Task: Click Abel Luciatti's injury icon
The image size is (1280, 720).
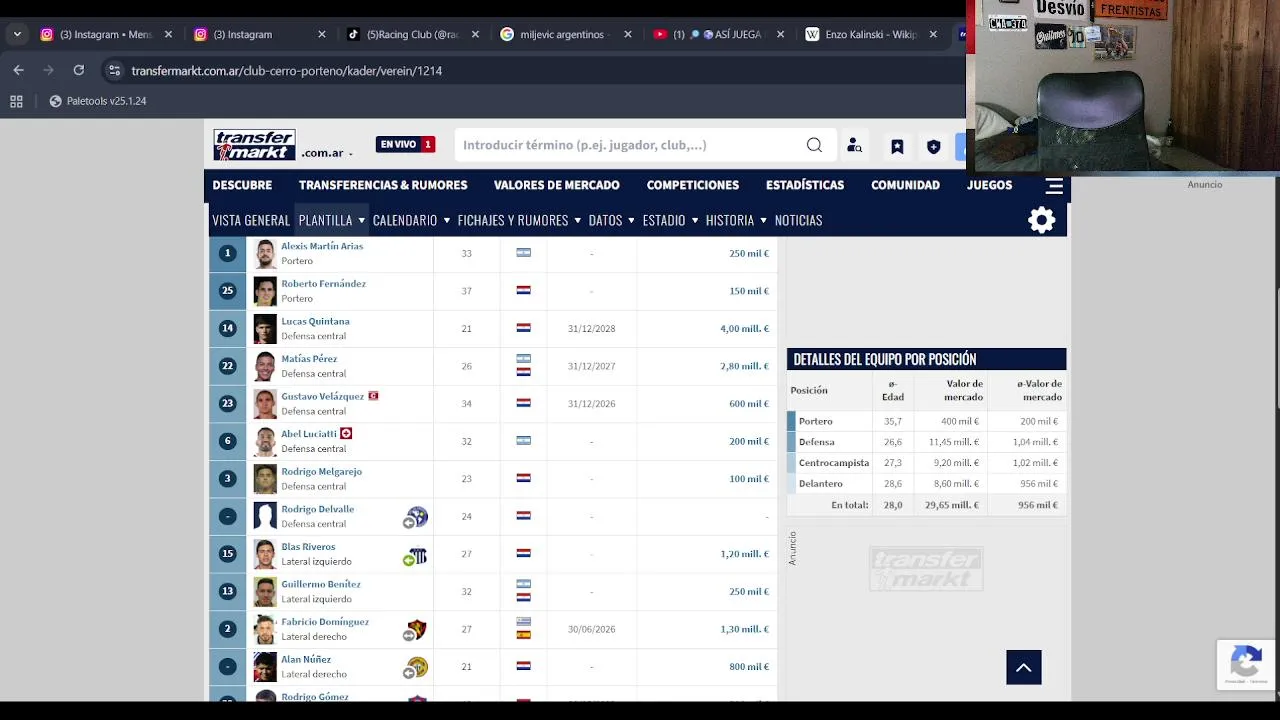Action: 346,433
